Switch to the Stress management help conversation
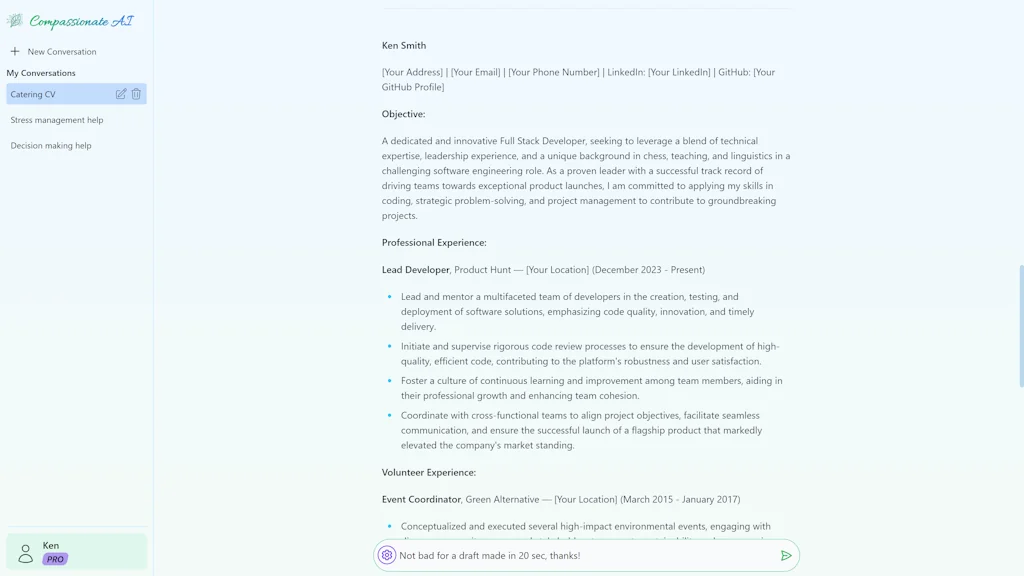1024x576 pixels. click(x=57, y=120)
